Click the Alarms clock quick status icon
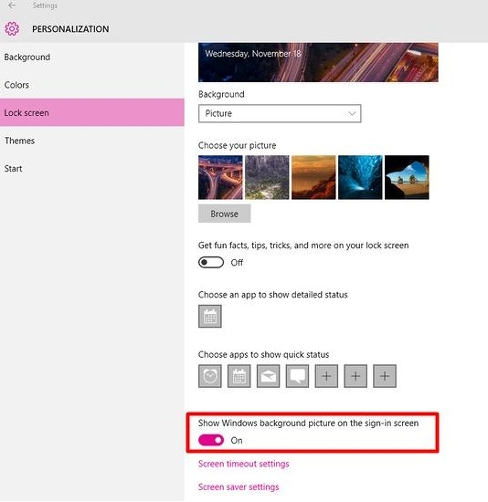 click(210, 376)
